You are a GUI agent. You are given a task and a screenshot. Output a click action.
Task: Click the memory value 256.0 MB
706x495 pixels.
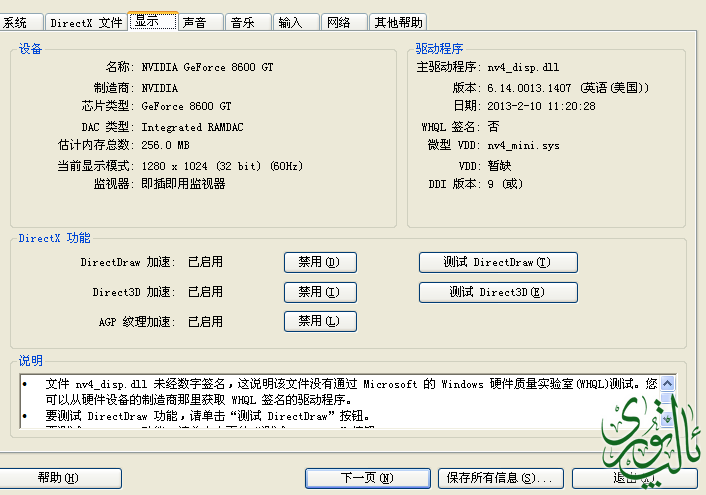pyautogui.click(x=165, y=145)
